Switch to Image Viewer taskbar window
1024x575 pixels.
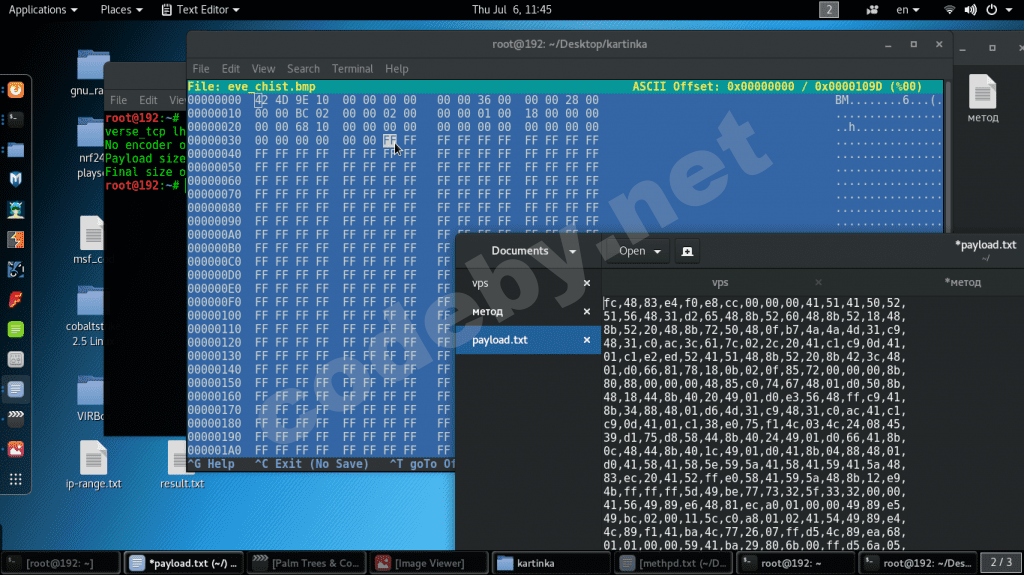[x=429, y=563]
